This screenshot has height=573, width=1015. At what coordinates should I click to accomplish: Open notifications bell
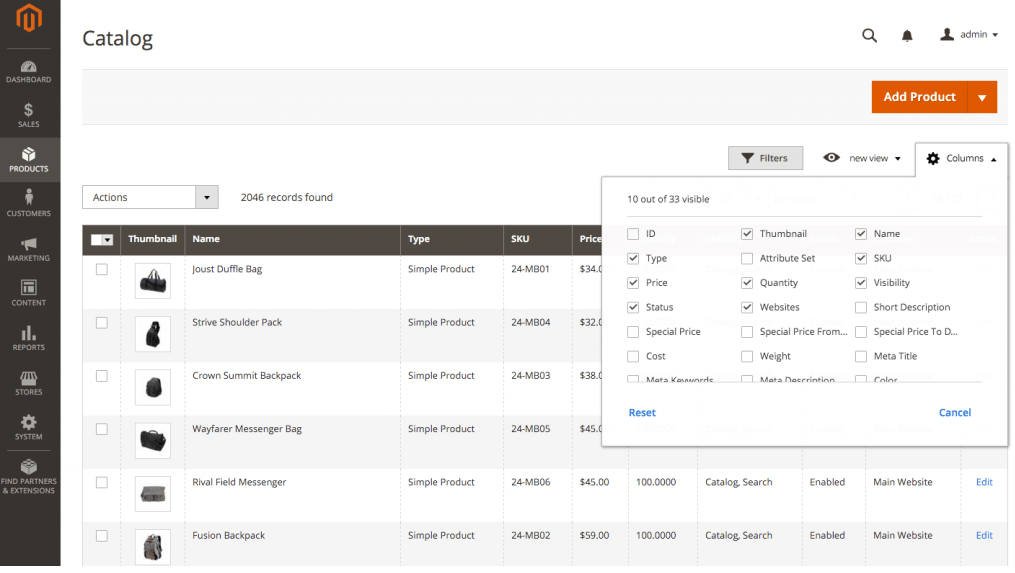pos(907,36)
